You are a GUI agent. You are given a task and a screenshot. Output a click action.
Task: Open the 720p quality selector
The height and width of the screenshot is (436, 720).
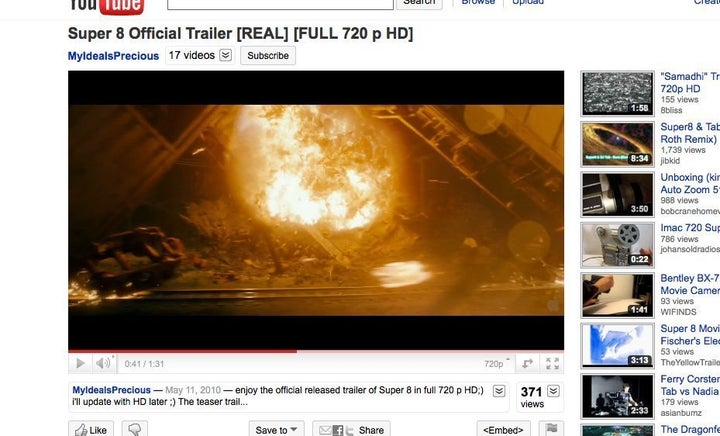point(497,363)
